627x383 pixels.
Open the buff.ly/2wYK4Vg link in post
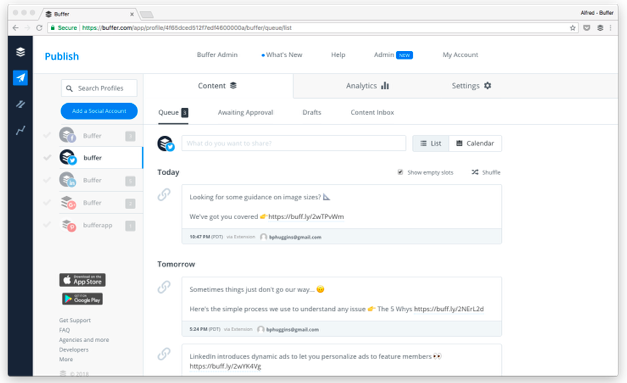[x=226, y=366]
